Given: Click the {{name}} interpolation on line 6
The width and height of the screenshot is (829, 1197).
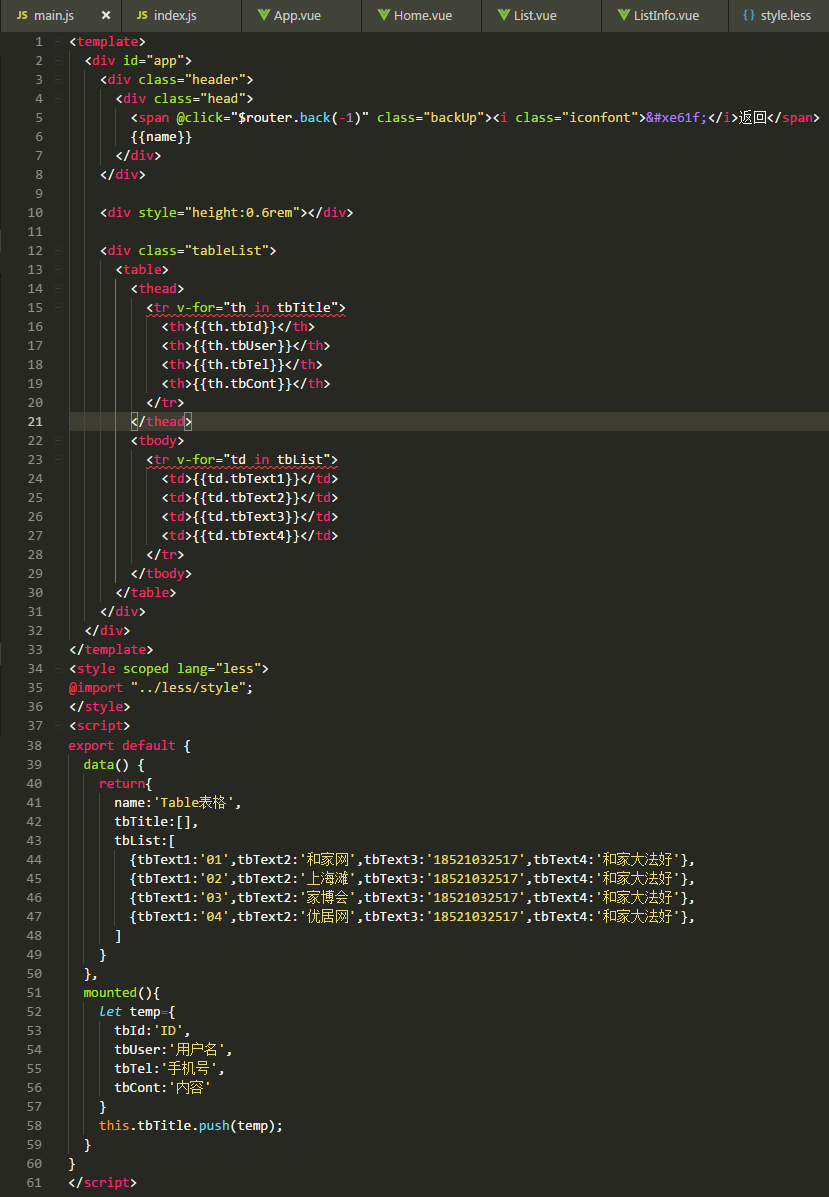Looking at the screenshot, I should click(161, 137).
